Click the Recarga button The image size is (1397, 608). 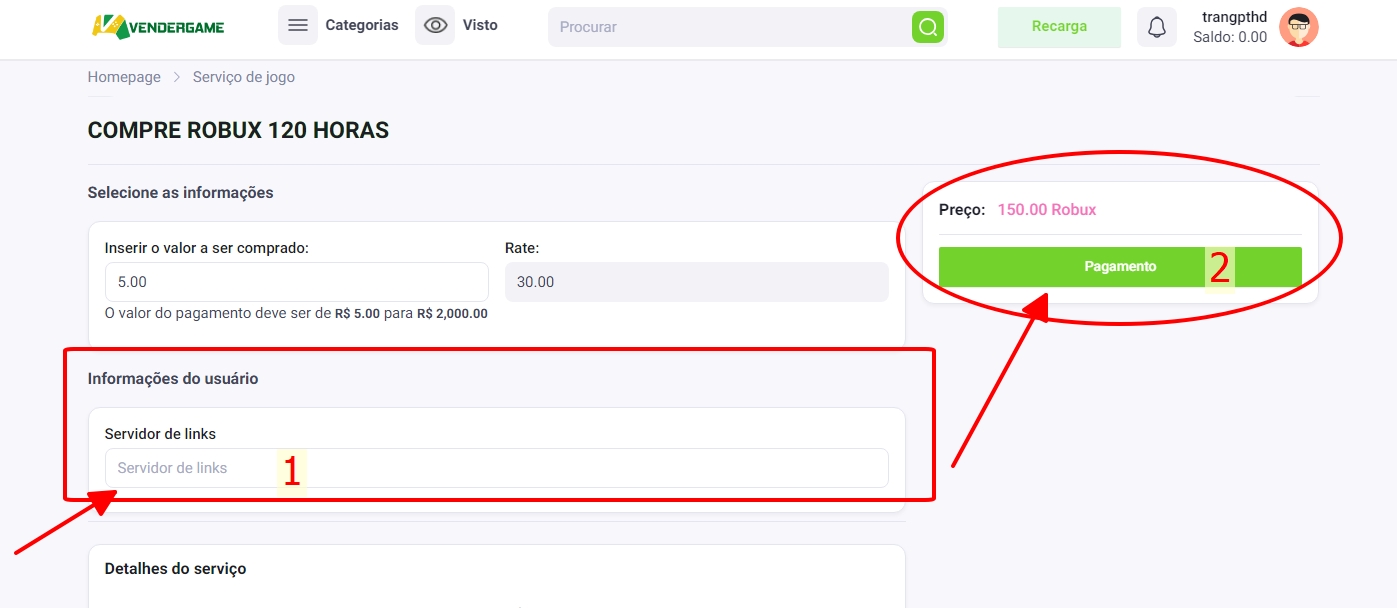point(1059,27)
